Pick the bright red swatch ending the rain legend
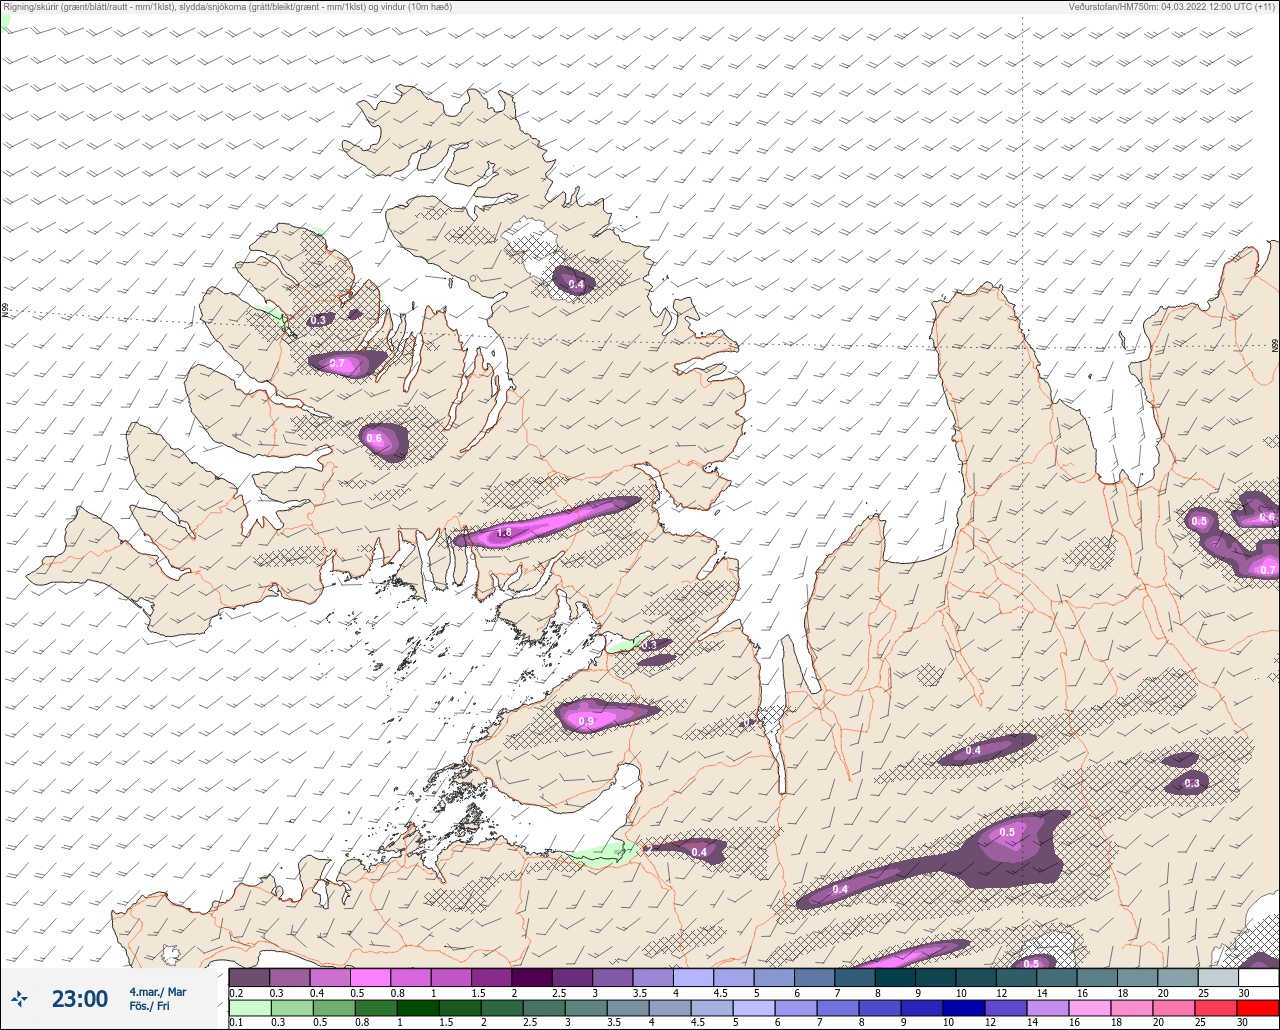The width and height of the screenshot is (1280, 1030). tap(1258, 1007)
